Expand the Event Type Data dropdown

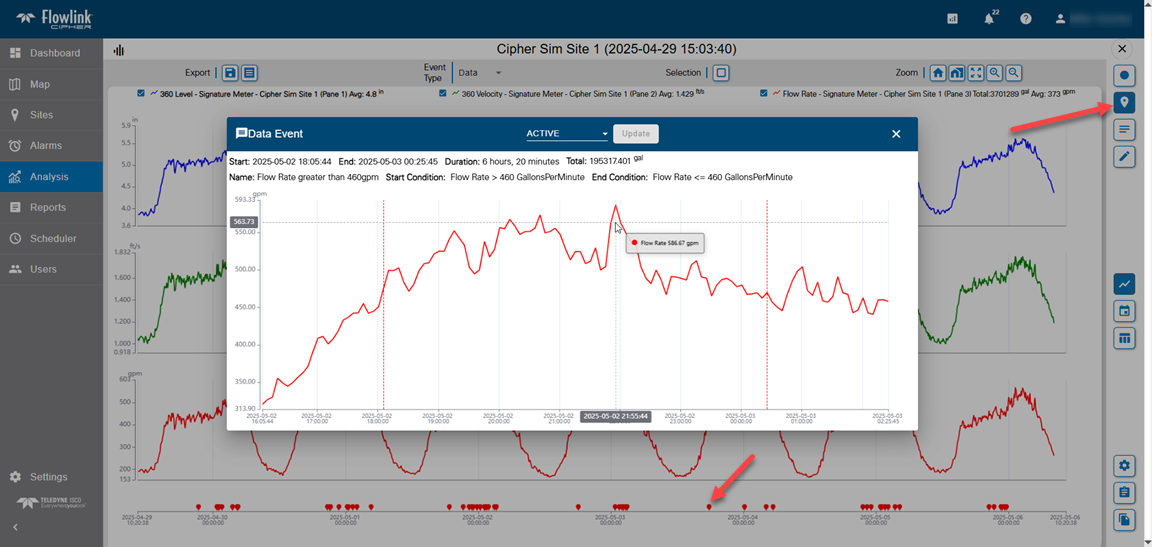click(480, 73)
